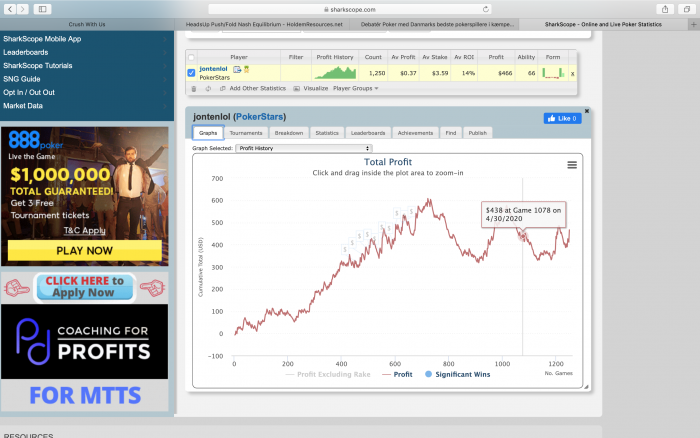
Task: Uncheck the jontenlol row checkbox
Action: click(191, 72)
